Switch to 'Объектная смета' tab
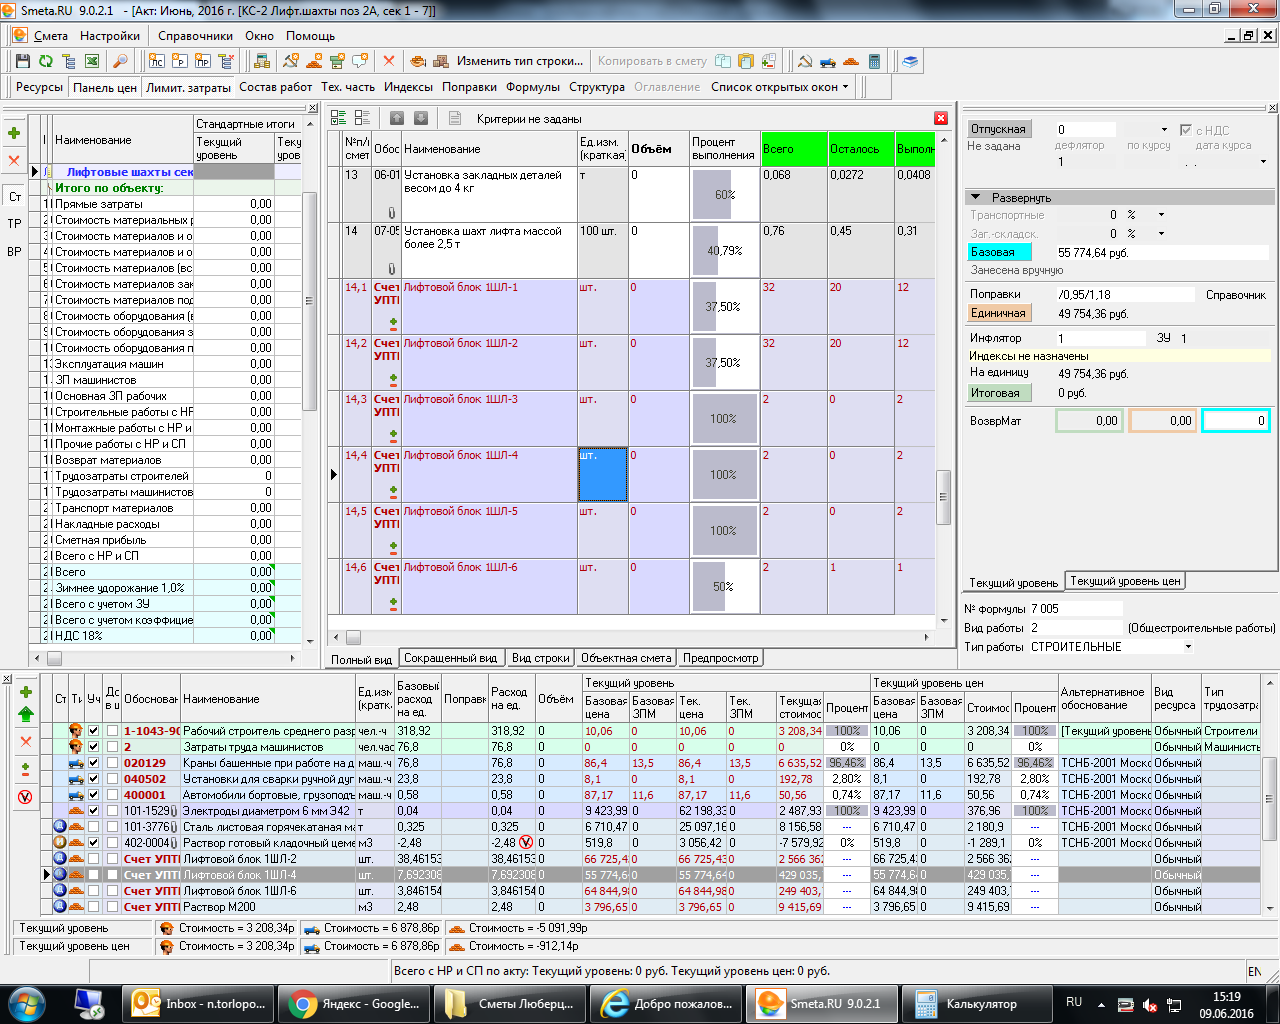This screenshot has width=1280, height=1024. (626, 658)
